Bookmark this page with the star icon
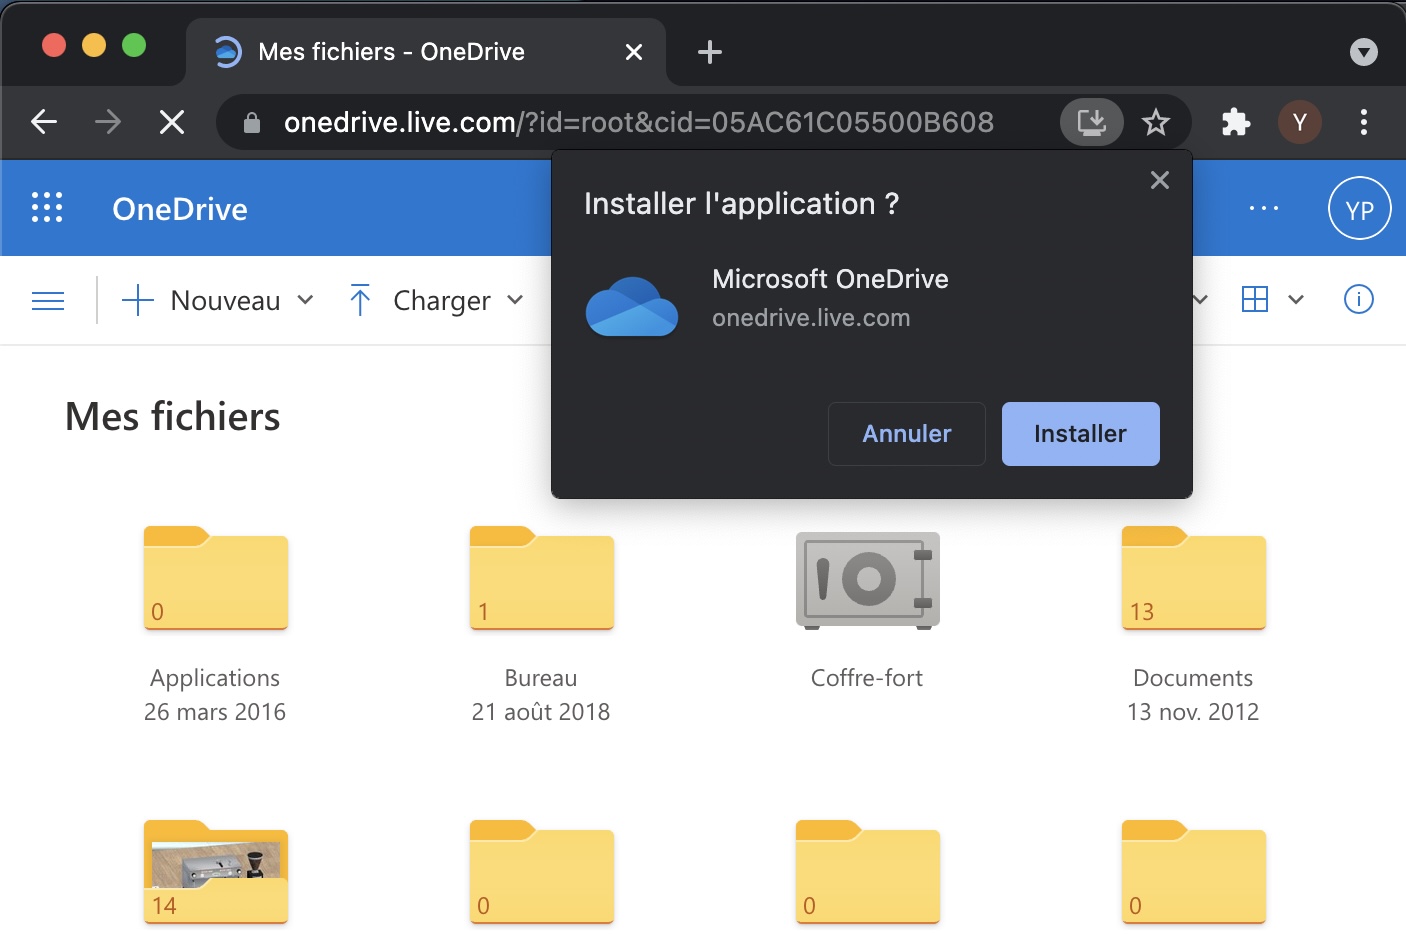The height and width of the screenshot is (934, 1406). (1156, 122)
